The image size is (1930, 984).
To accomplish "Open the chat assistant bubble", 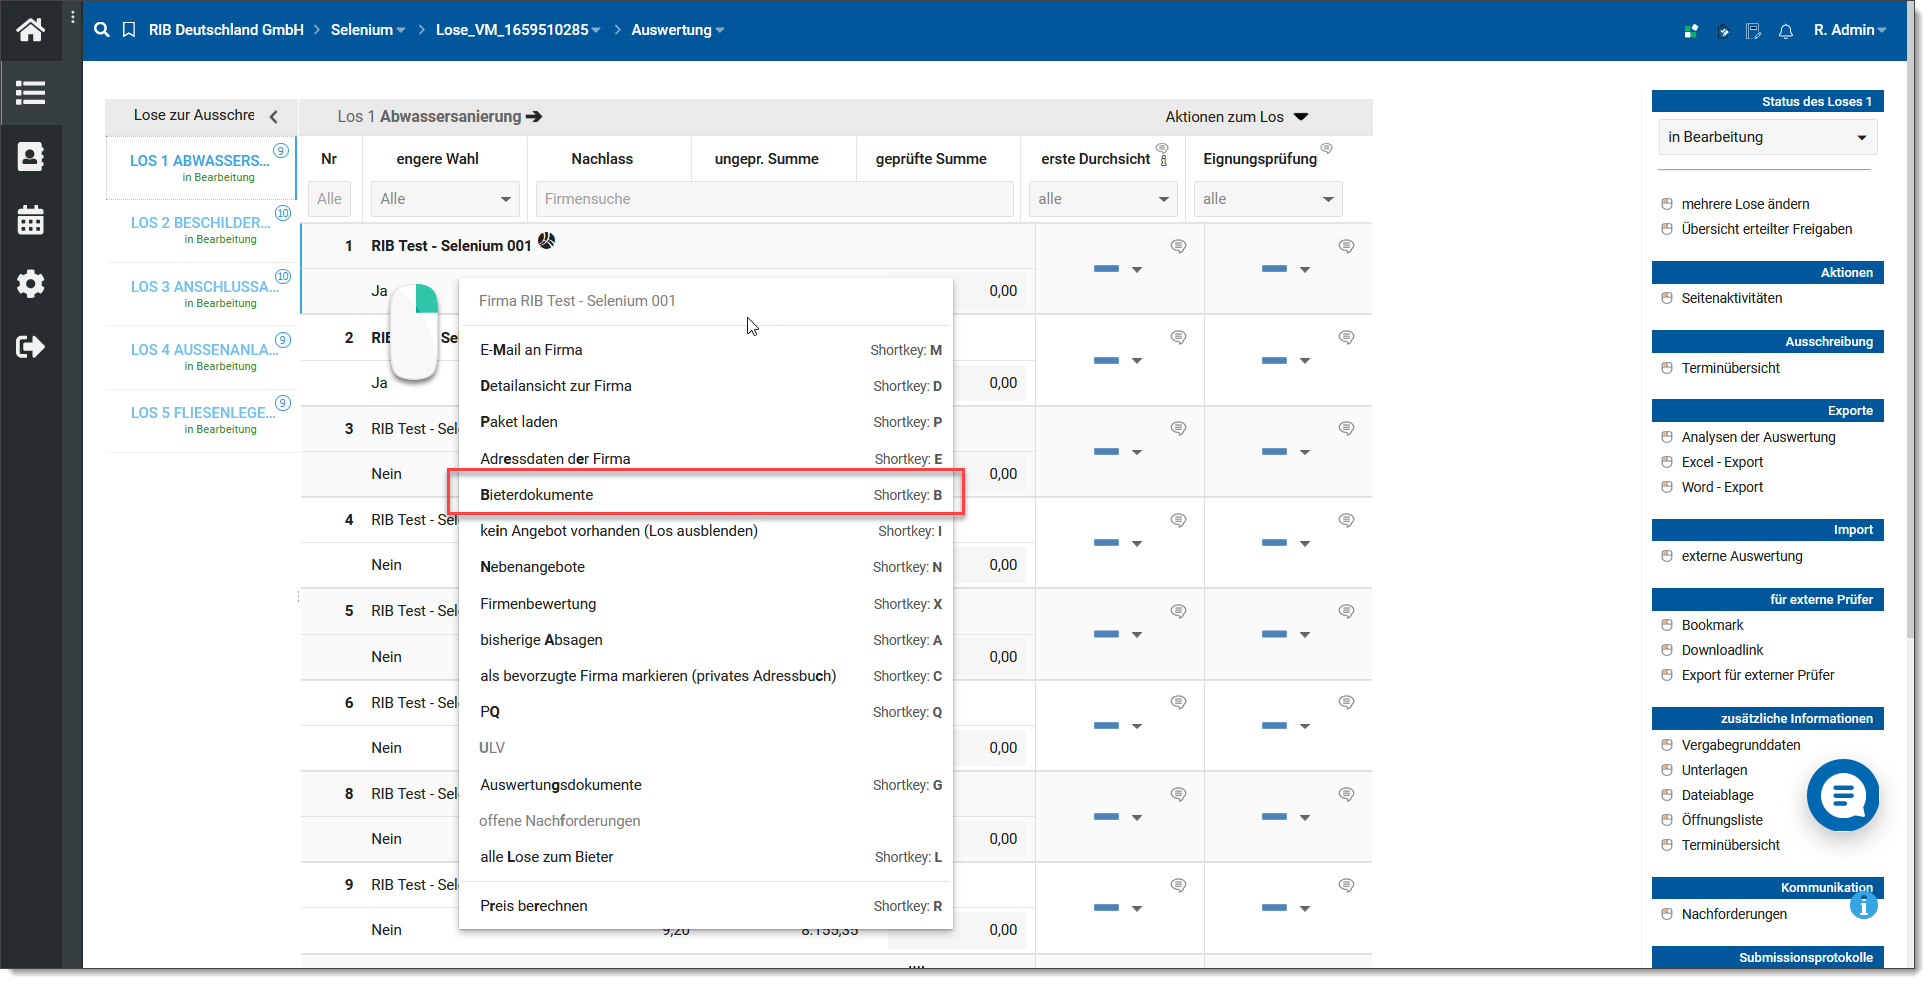I will tap(1843, 795).
